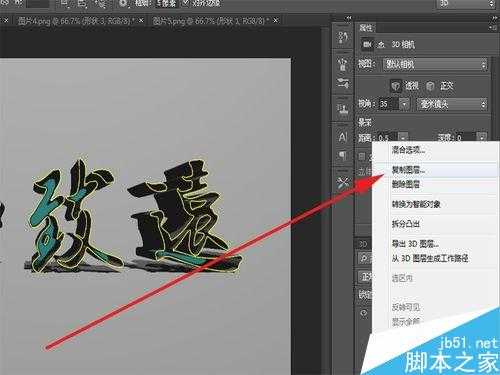This screenshot has width=500, height=375.
Task: Open the Paragraph panel icon
Action: coord(343,155)
